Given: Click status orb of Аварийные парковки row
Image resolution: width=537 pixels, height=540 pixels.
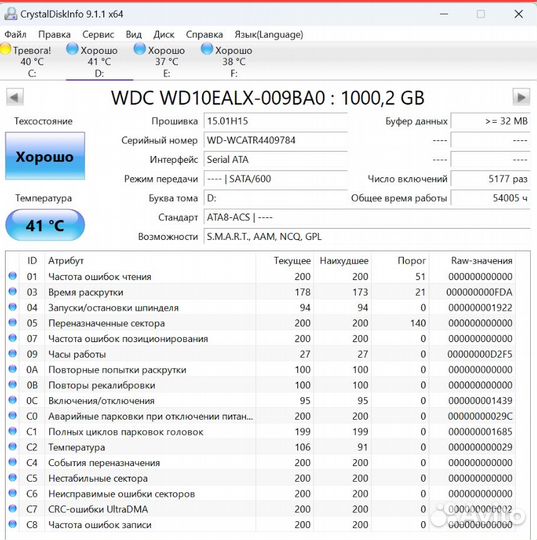Looking at the screenshot, I should 13,415.
